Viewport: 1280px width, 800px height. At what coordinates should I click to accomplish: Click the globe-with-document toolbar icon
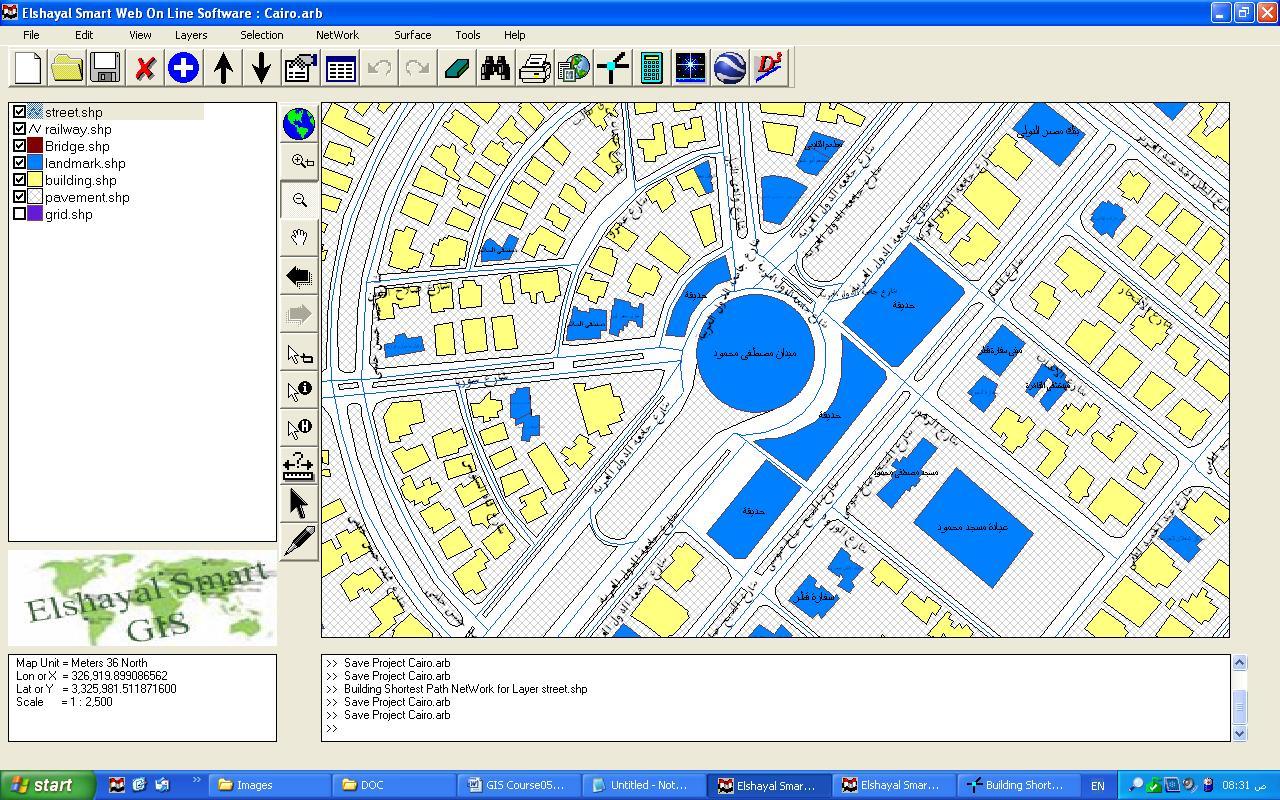point(574,68)
